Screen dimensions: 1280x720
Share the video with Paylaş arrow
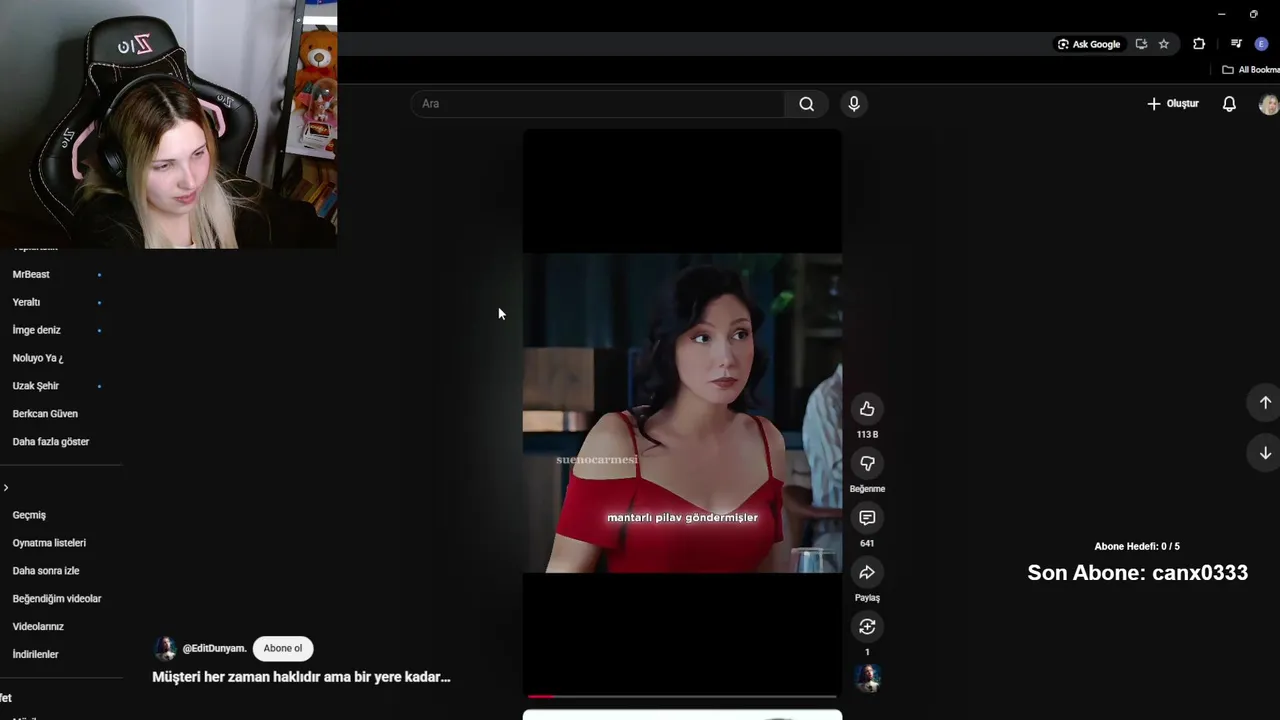click(867, 572)
